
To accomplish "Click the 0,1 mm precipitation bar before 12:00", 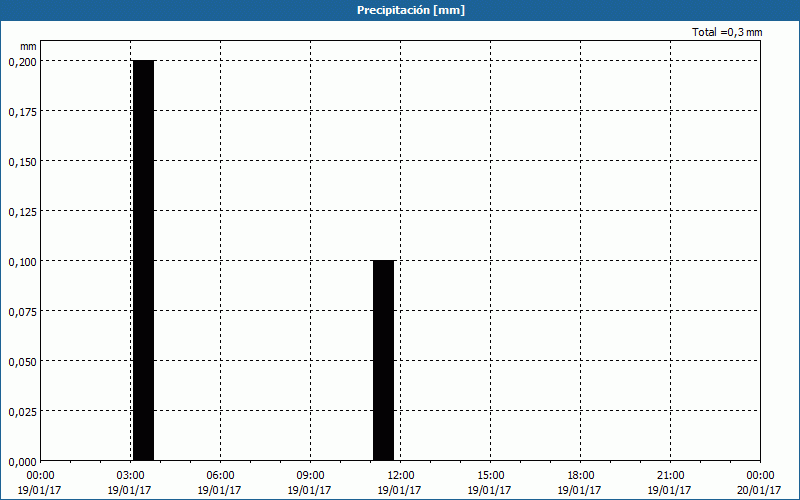I will coord(384,360).
